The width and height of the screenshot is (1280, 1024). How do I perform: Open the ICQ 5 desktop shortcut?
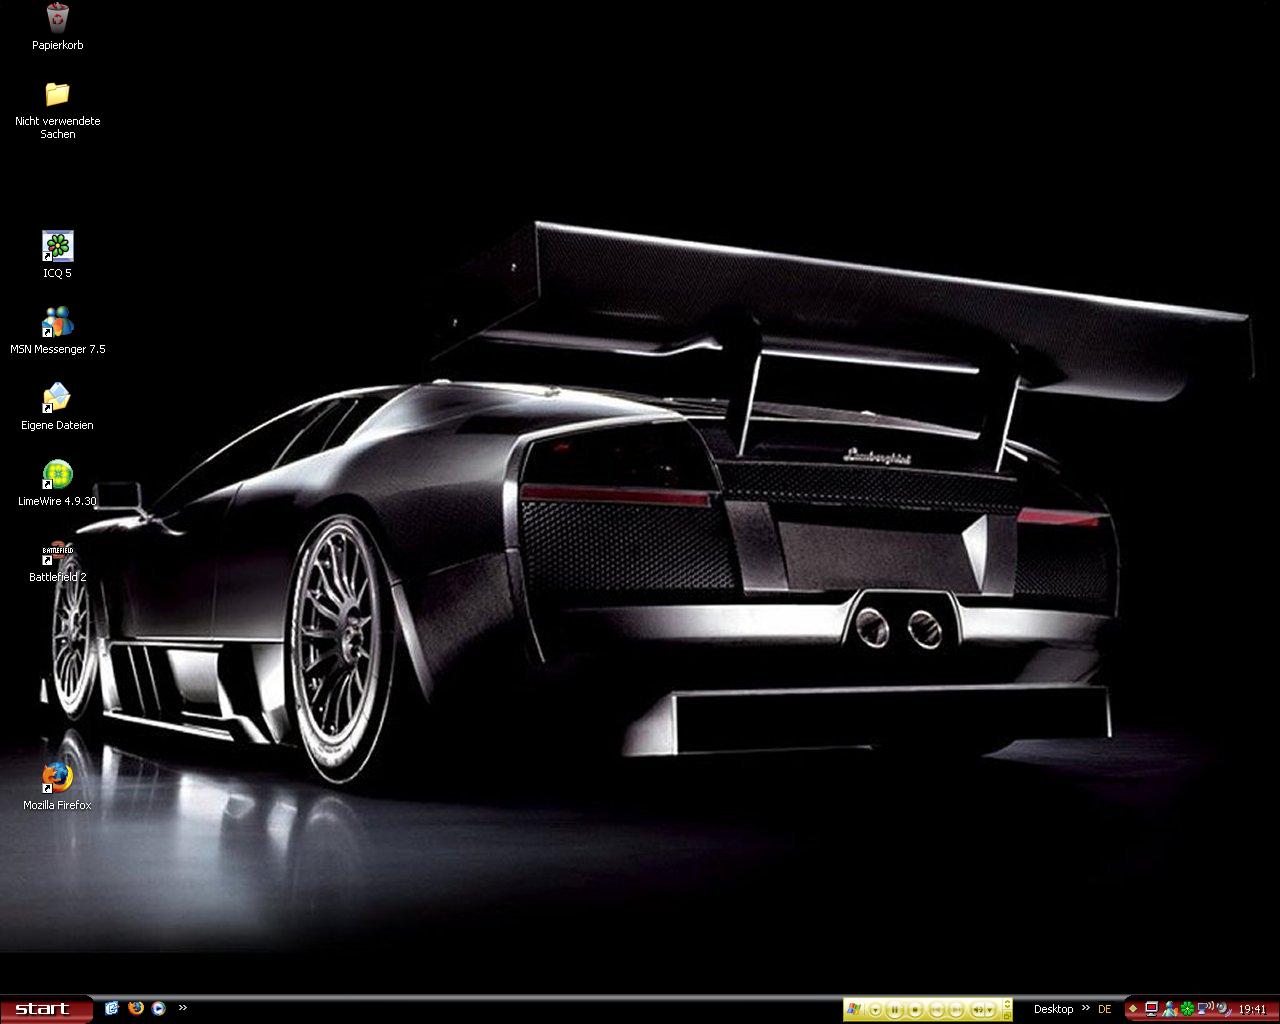click(57, 246)
